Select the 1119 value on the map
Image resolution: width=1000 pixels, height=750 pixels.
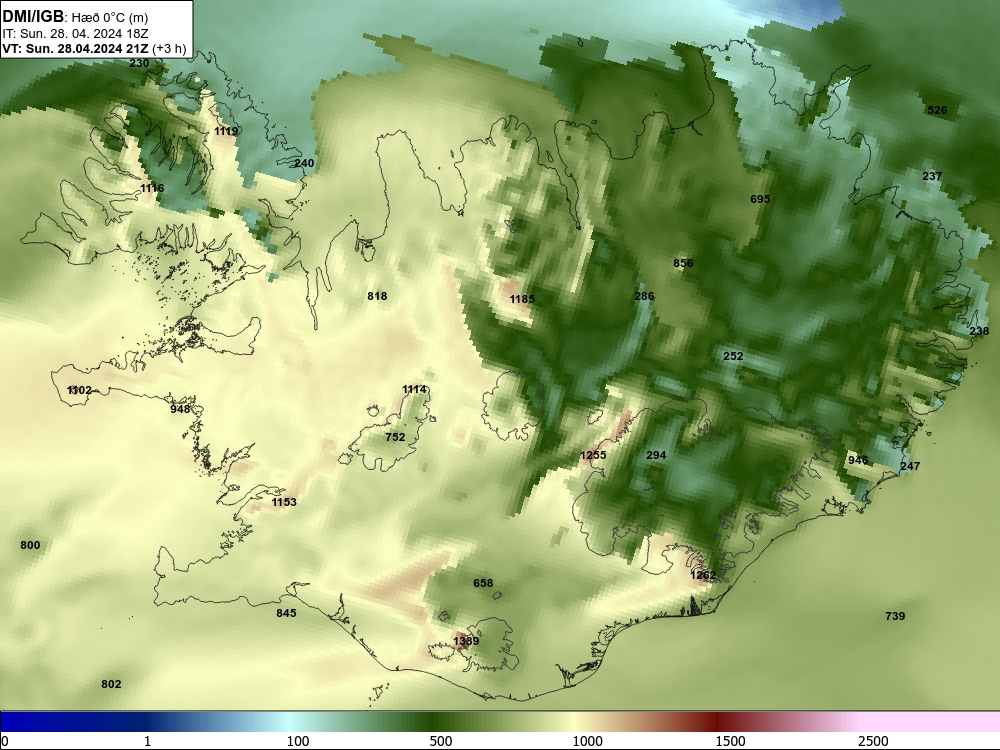226,131
